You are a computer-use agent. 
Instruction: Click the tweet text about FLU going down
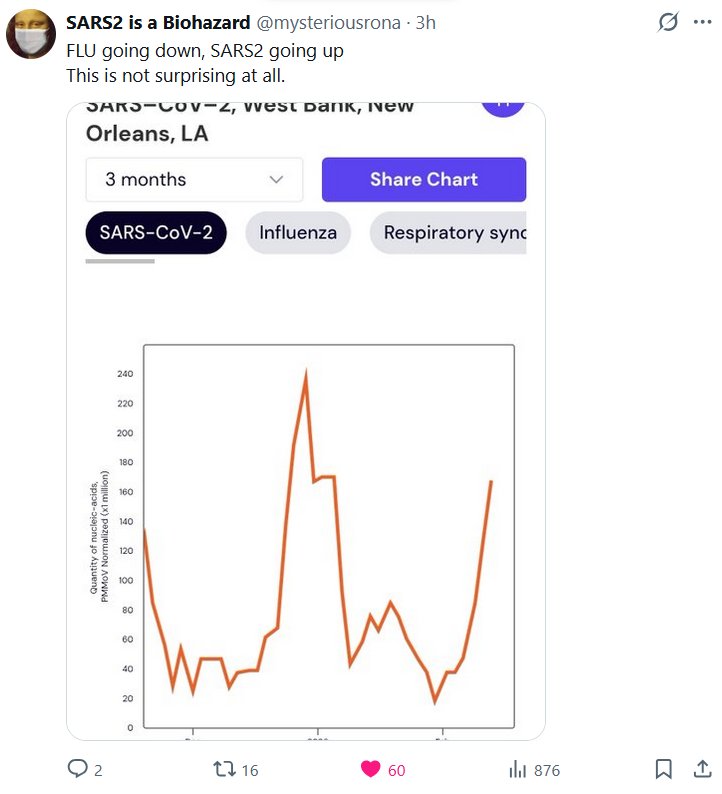[205, 50]
